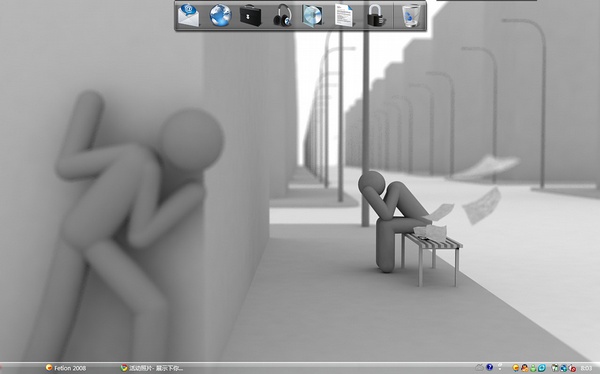The image size is (600, 374).
Task: Click the gray cloud-shaped tray icon
Action: pos(479,367)
